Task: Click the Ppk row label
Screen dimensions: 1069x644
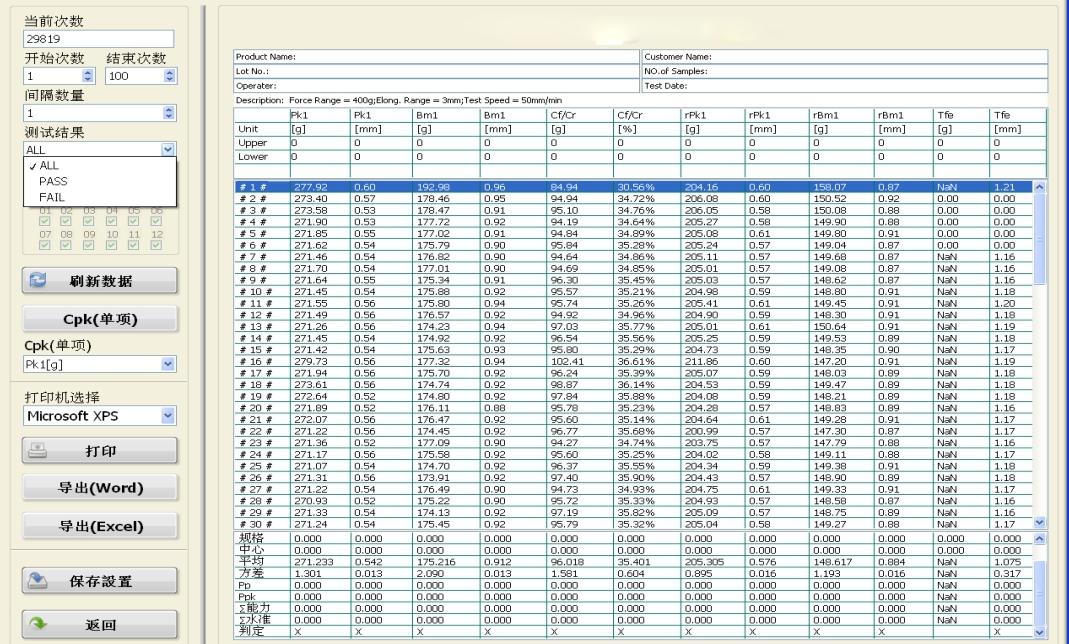Action: (x=247, y=597)
